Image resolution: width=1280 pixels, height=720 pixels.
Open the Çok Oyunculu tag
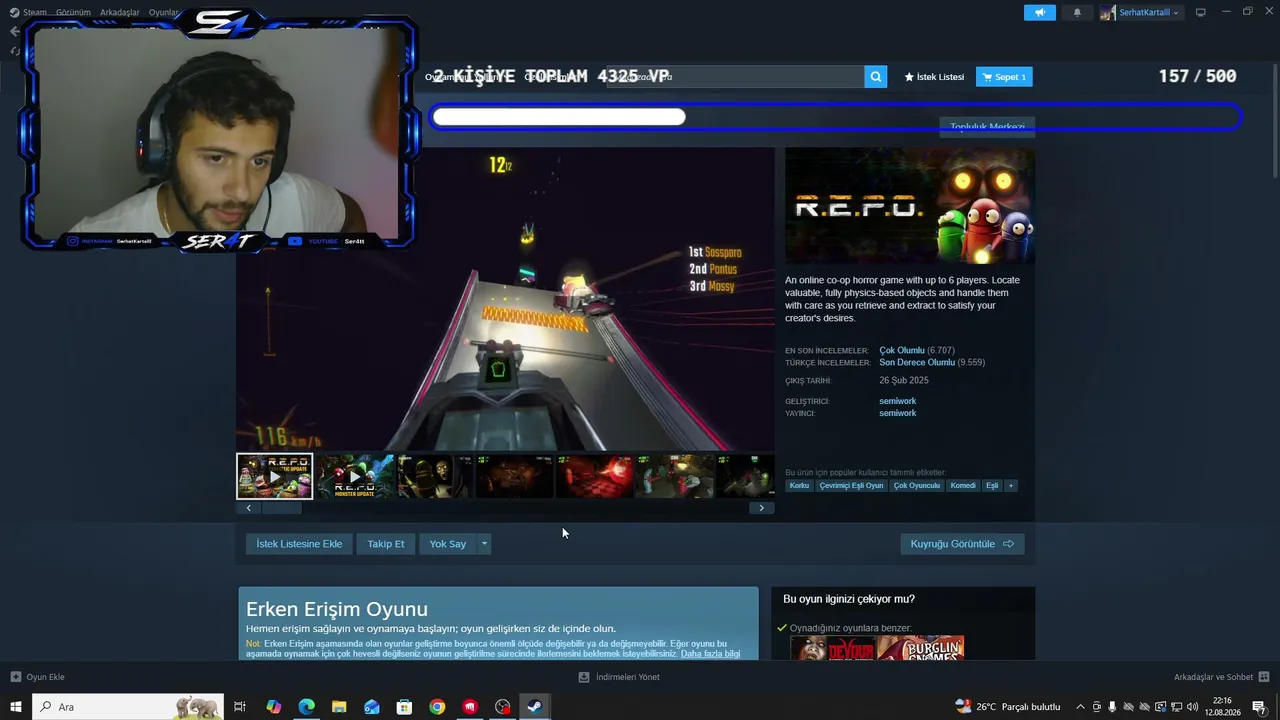[917, 486]
